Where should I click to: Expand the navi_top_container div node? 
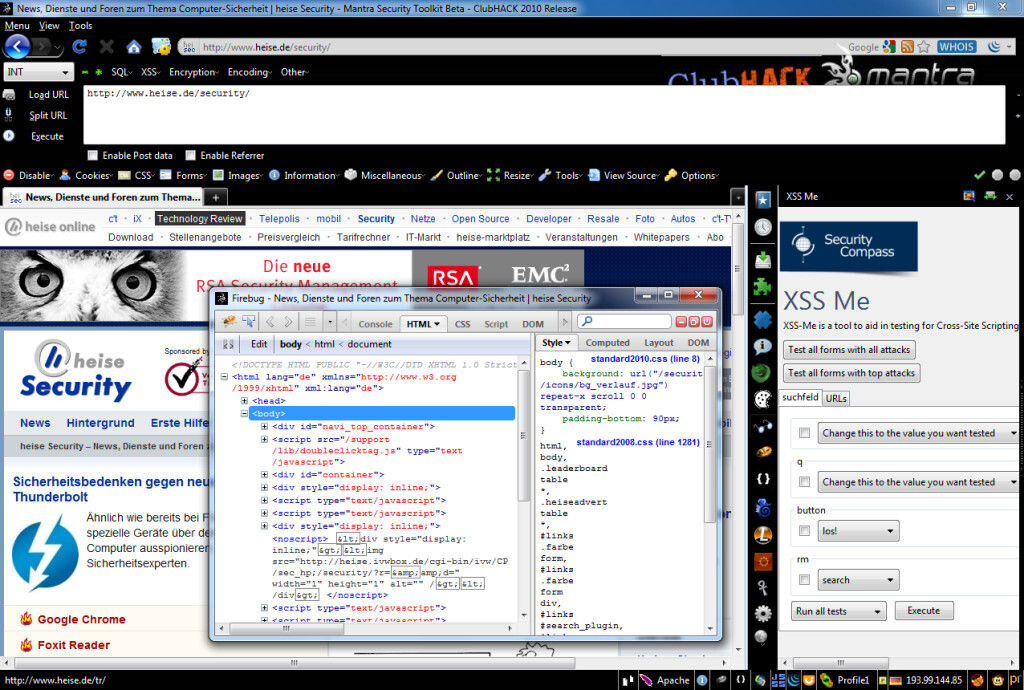click(x=264, y=426)
